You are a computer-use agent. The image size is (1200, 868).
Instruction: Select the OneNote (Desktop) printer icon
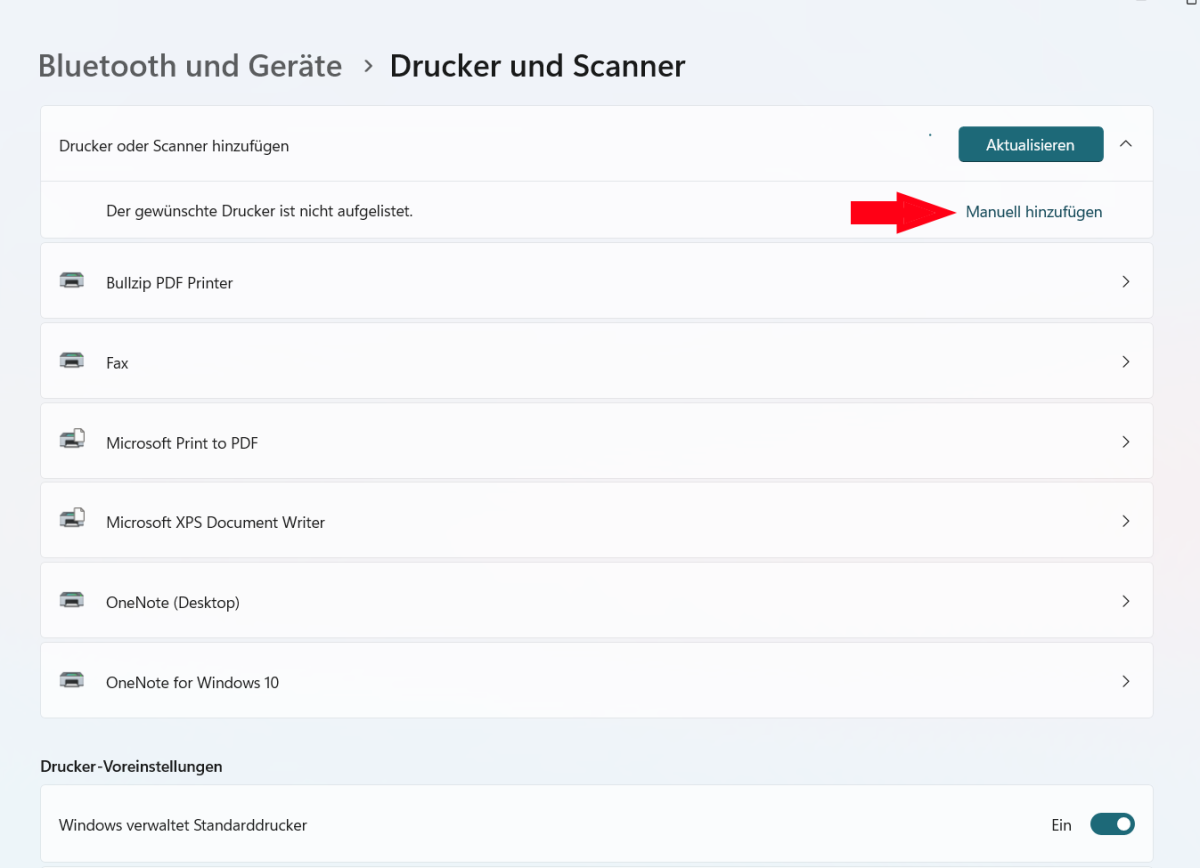pos(71,600)
